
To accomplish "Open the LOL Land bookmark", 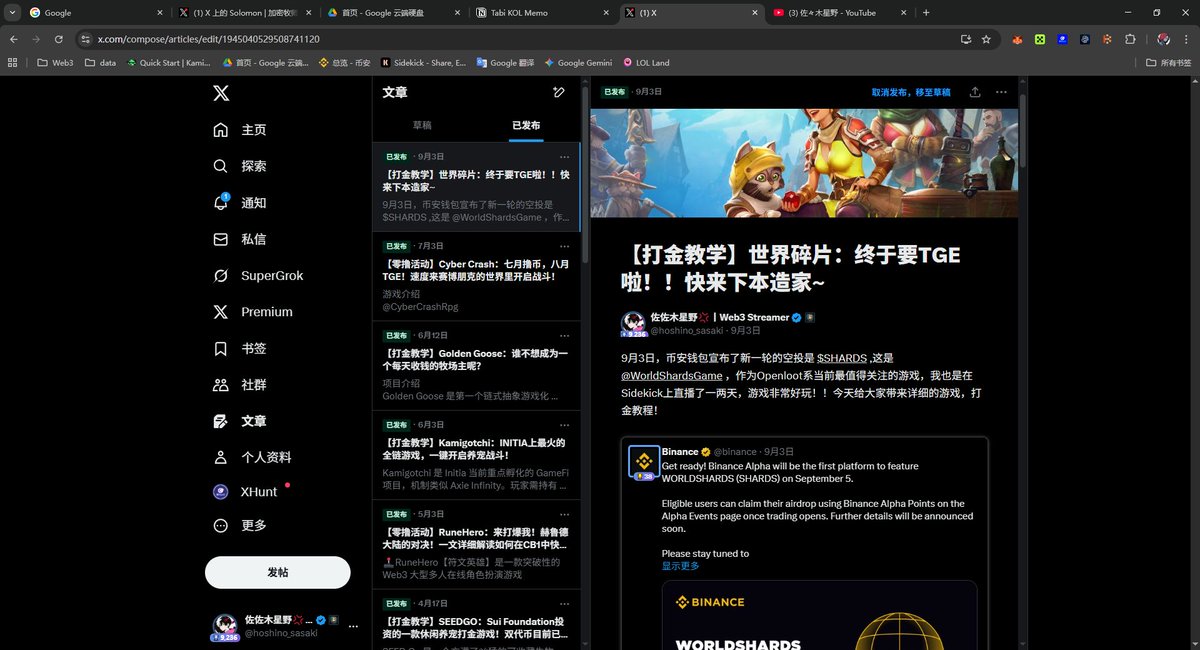I will tap(646, 62).
